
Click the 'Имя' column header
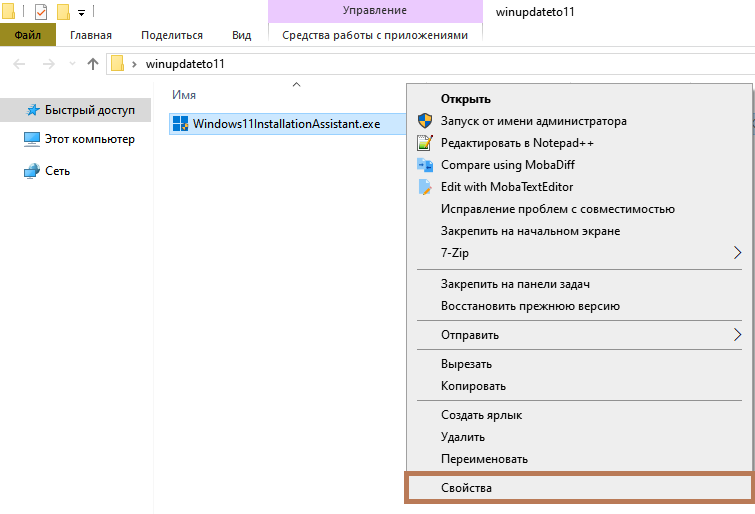pyautogui.click(x=184, y=95)
